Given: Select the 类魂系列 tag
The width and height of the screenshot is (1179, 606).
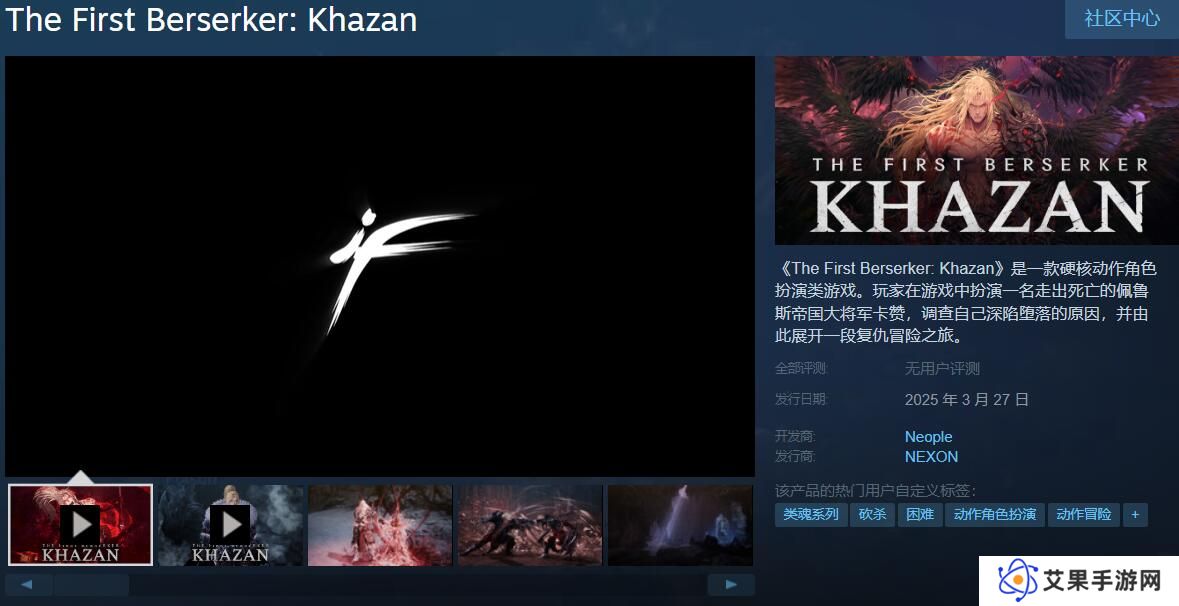Looking at the screenshot, I should pos(811,514).
